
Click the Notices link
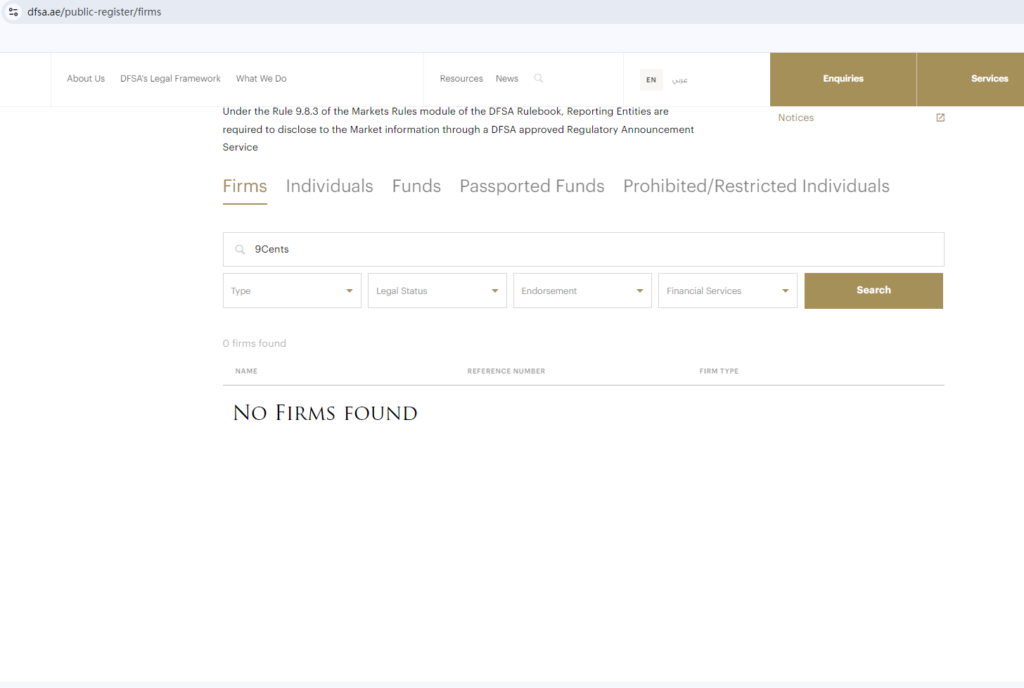(x=795, y=117)
